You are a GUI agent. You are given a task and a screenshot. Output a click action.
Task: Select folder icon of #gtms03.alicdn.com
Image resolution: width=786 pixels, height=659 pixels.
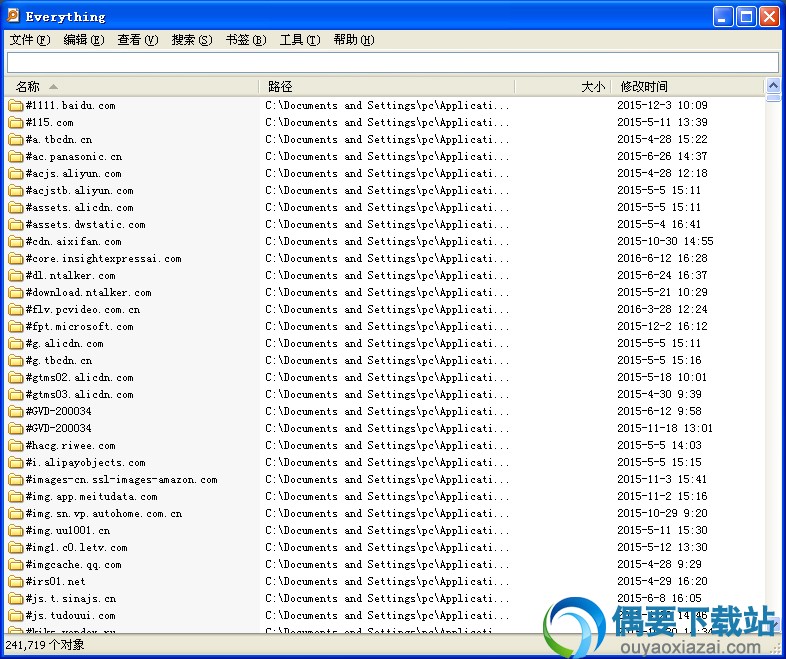(16, 395)
